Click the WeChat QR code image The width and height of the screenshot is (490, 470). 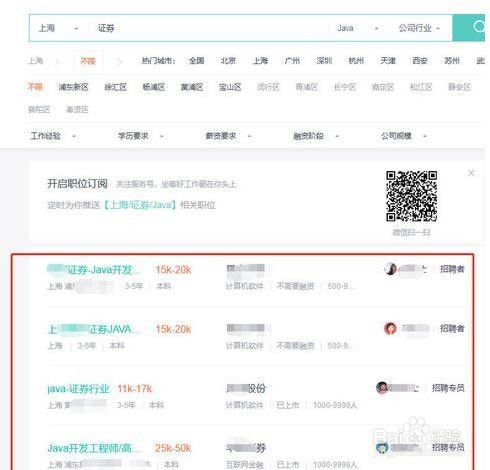[412, 196]
